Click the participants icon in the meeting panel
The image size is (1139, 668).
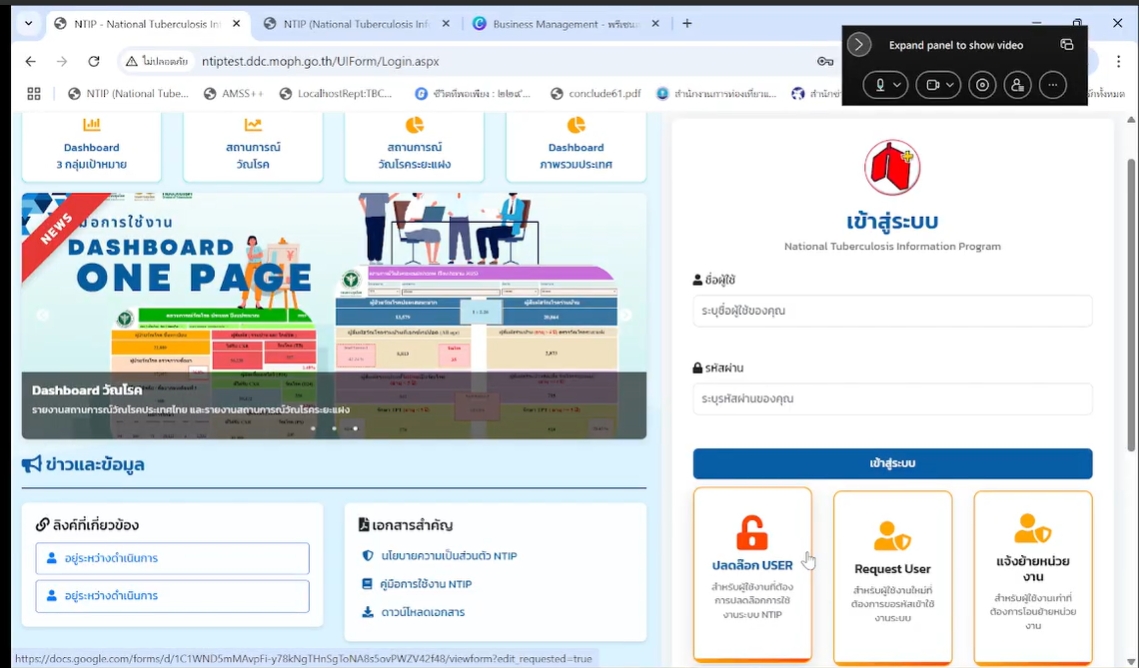click(1017, 86)
